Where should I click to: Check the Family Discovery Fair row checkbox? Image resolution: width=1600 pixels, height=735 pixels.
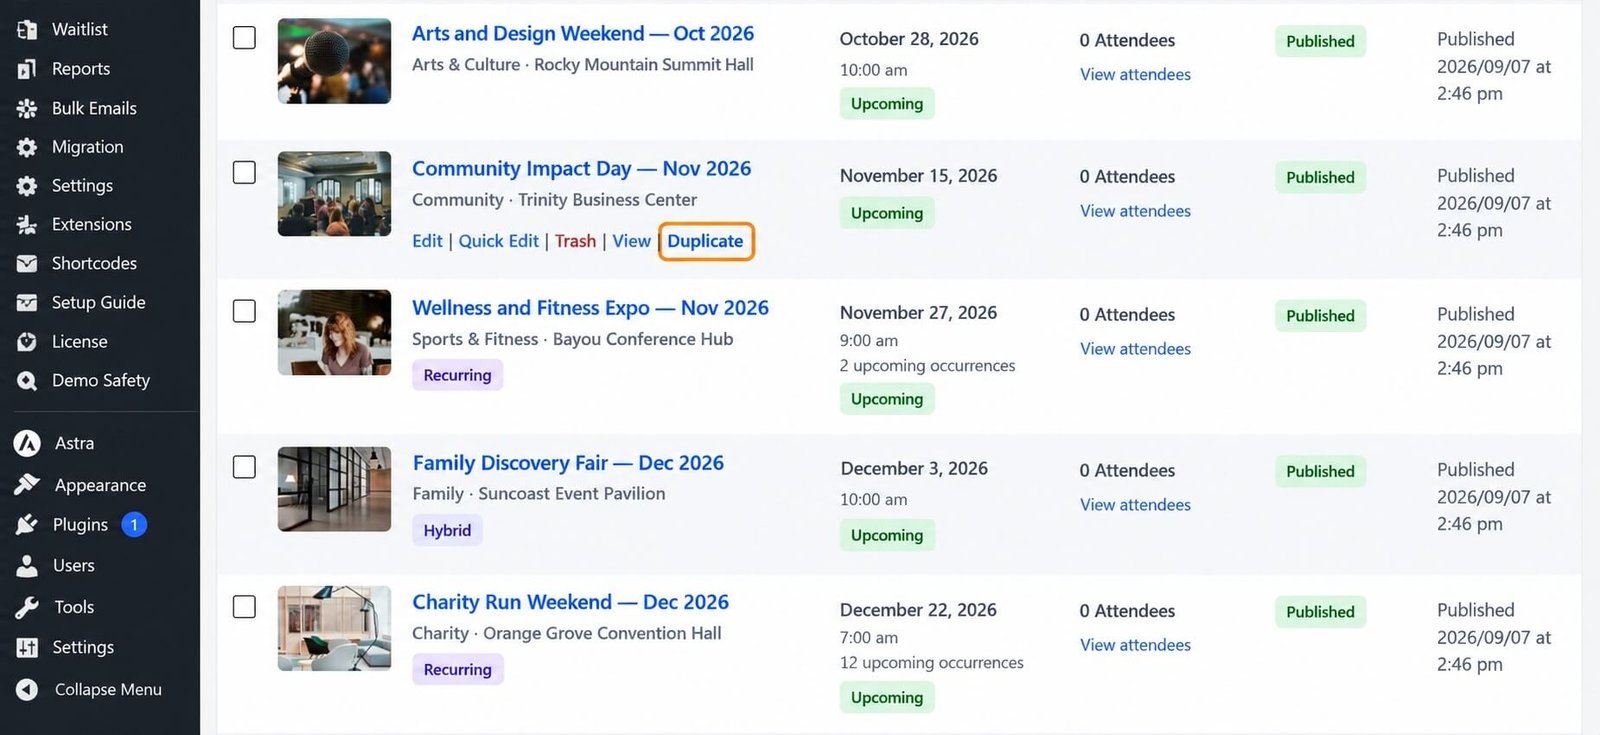coord(244,467)
